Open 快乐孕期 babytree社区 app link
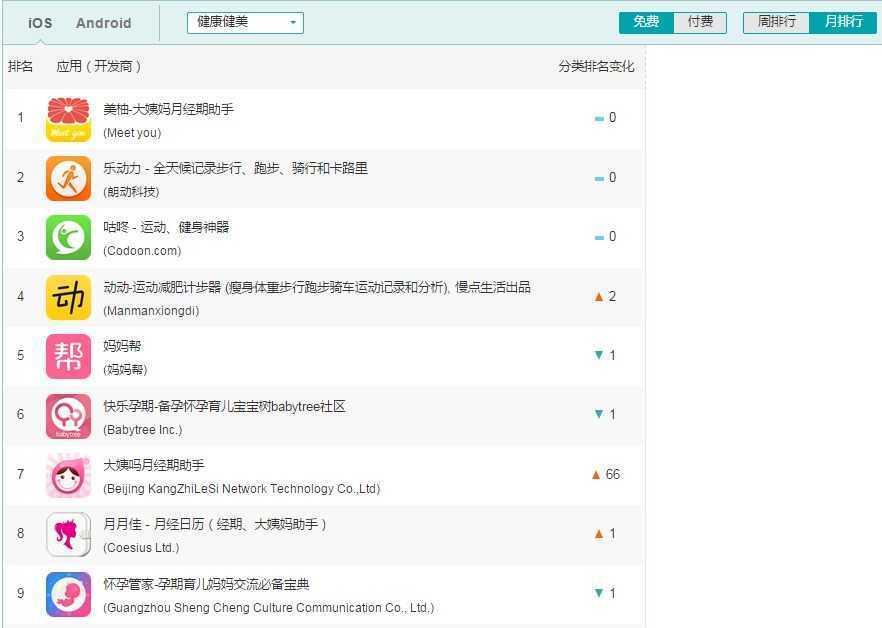Viewport: 882px width, 628px height. pyautogui.click(x=224, y=406)
